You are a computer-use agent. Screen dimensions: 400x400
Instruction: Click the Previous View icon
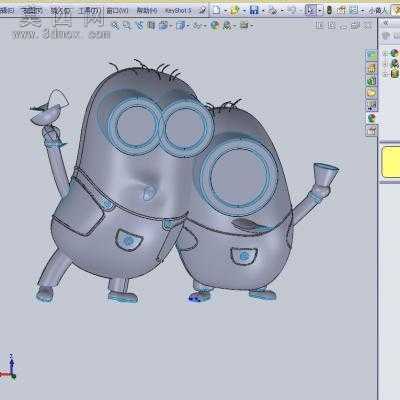139,25
